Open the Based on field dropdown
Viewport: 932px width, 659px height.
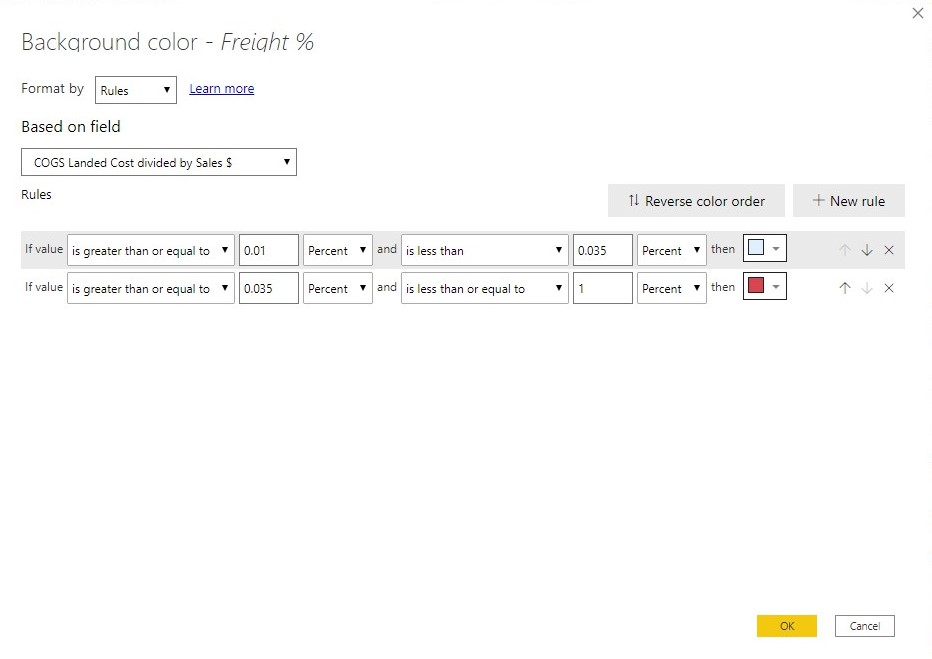pyautogui.click(x=159, y=162)
